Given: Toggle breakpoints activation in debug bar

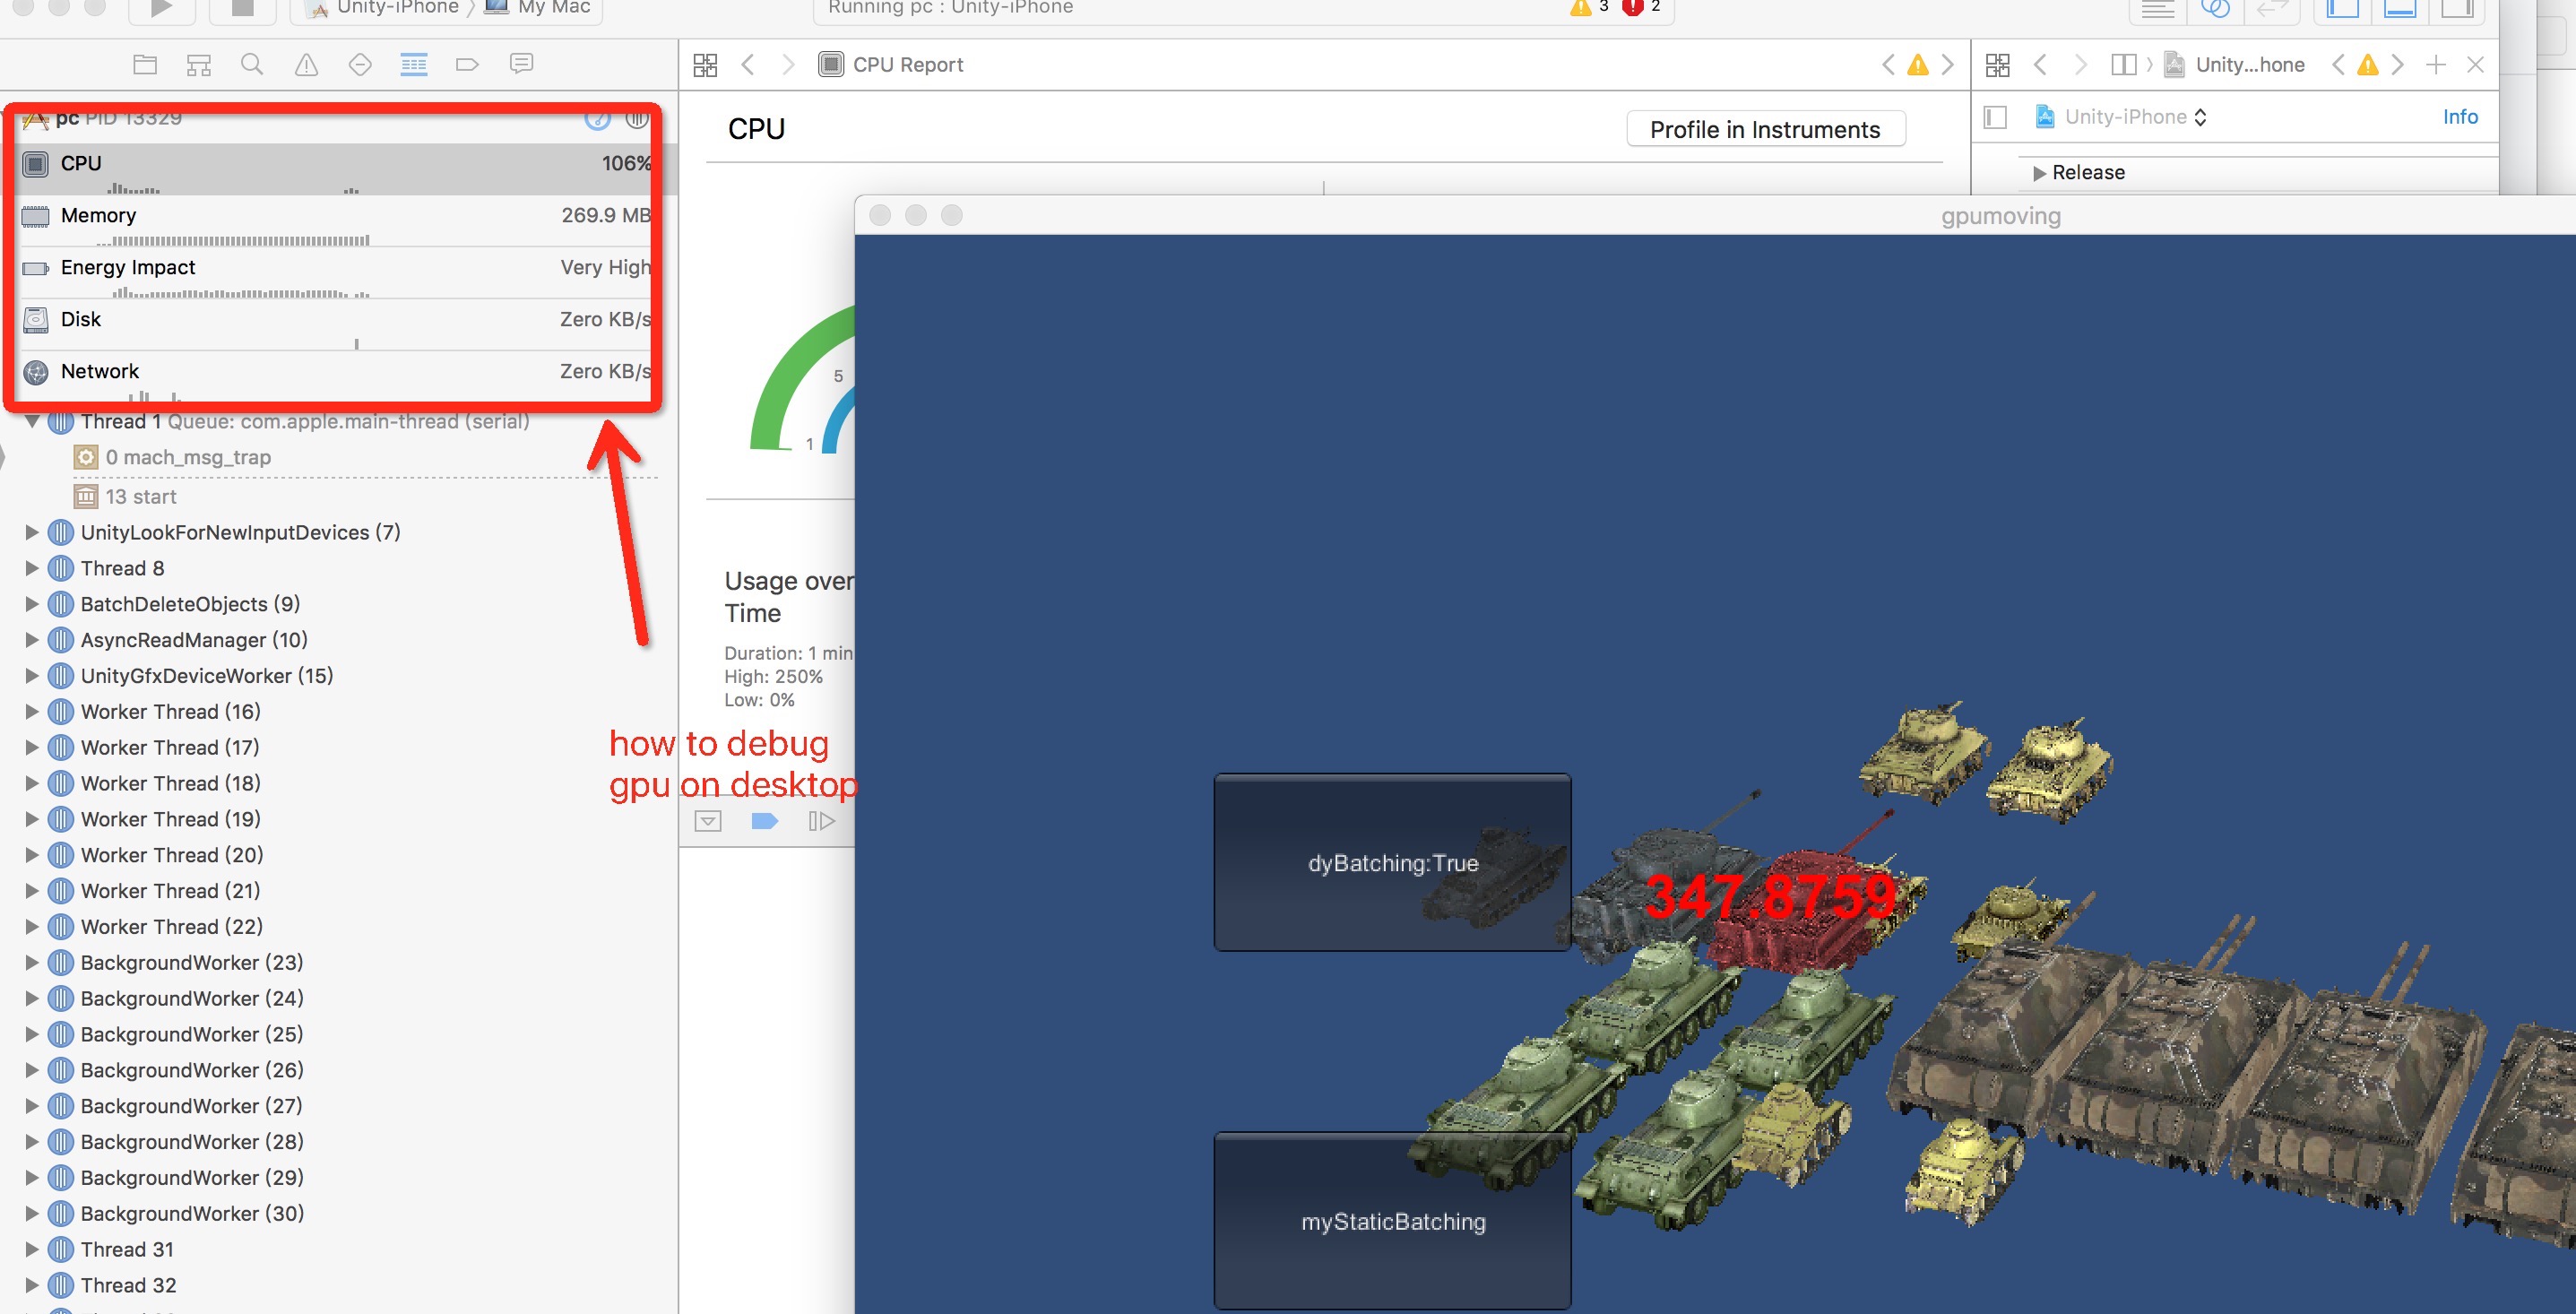Looking at the screenshot, I should pos(764,821).
